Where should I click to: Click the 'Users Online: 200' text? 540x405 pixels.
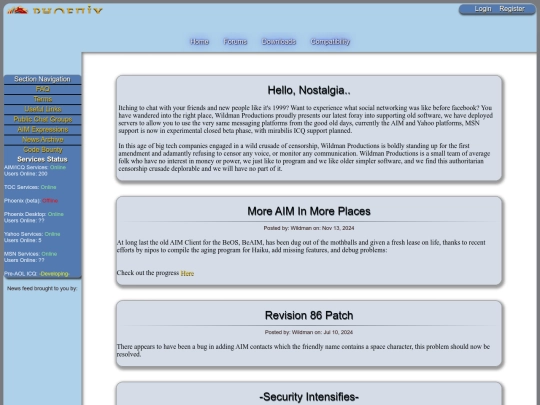26,174
